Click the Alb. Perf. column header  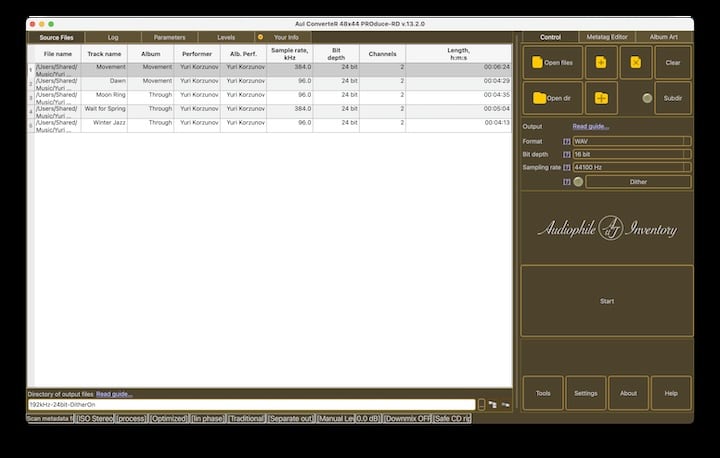[x=243, y=54]
